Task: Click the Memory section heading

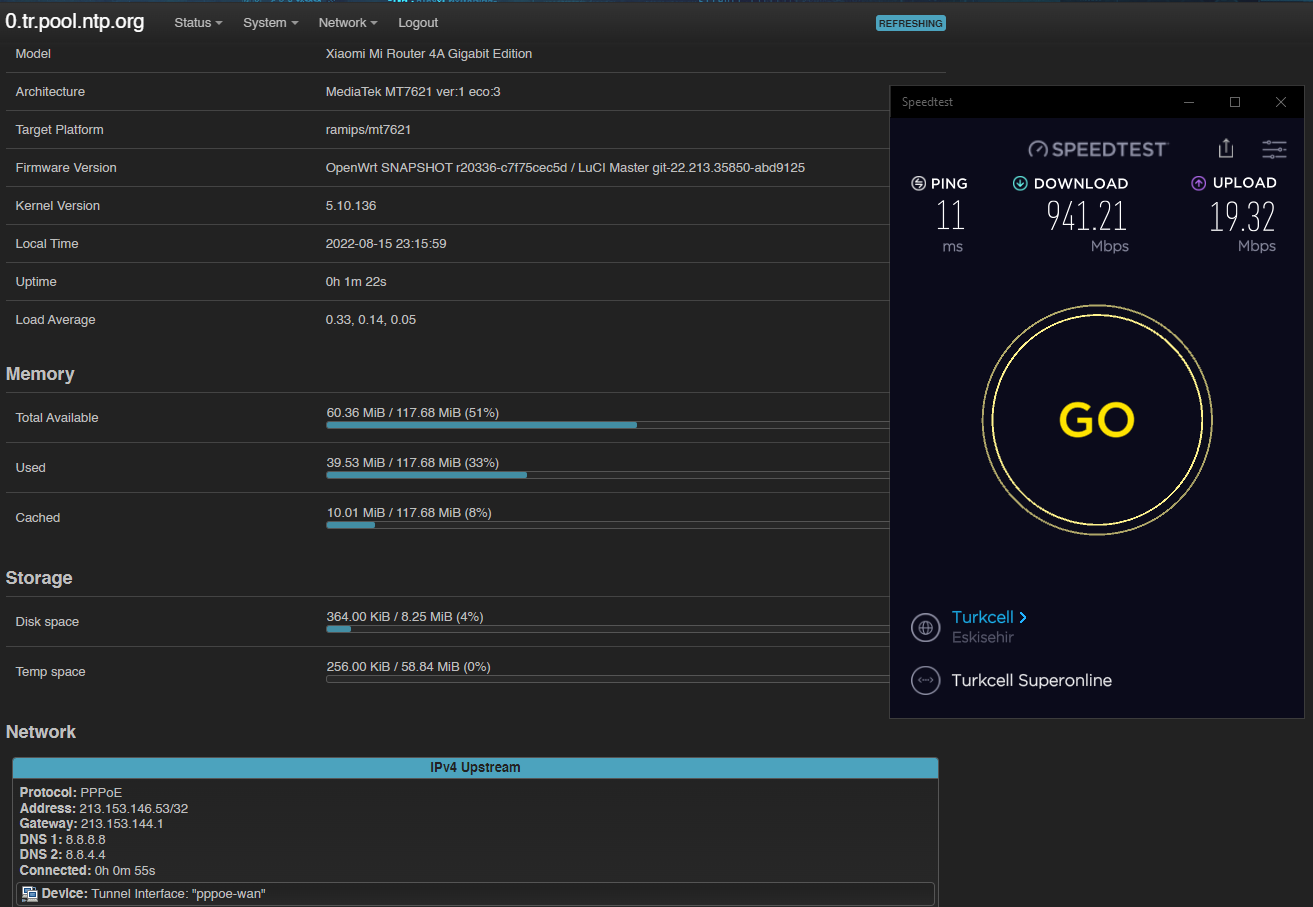Action: pyautogui.click(x=40, y=374)
